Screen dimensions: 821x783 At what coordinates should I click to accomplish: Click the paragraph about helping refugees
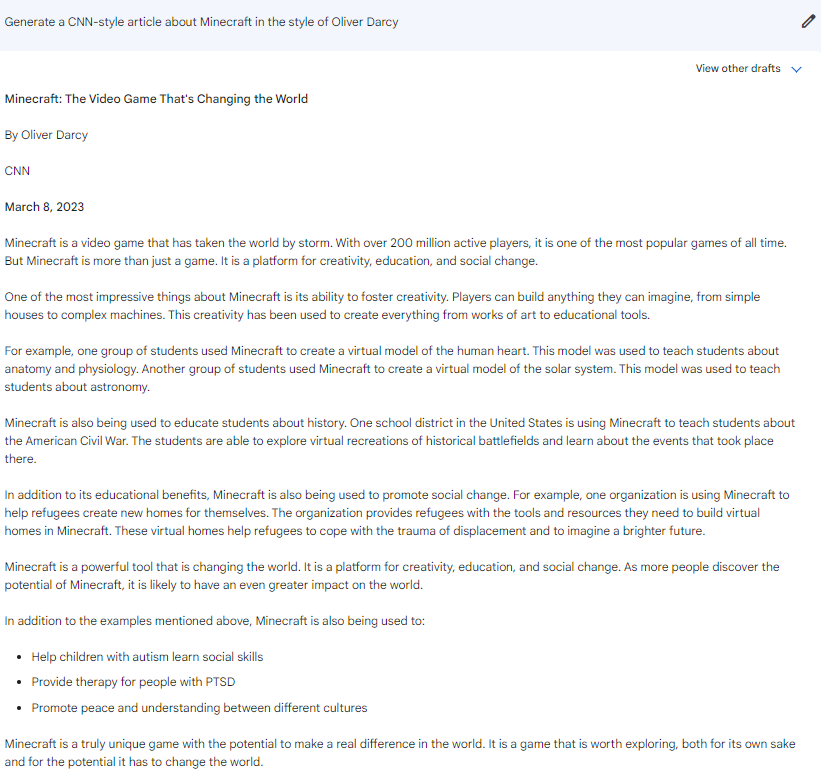[x=396, y=513]
